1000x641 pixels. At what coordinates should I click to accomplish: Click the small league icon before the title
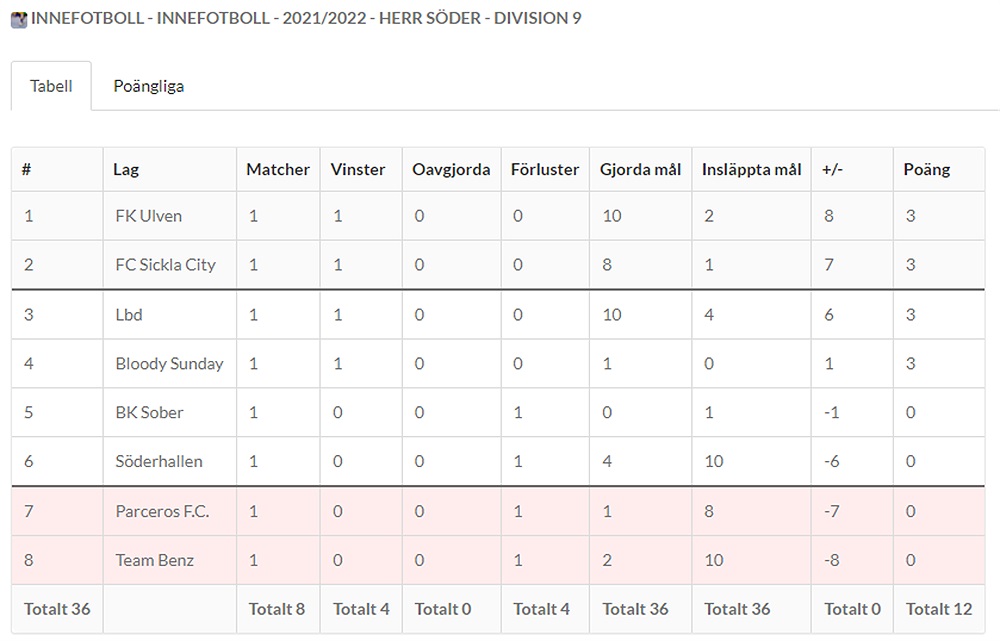pyautogui.click(x=19, y=19)
